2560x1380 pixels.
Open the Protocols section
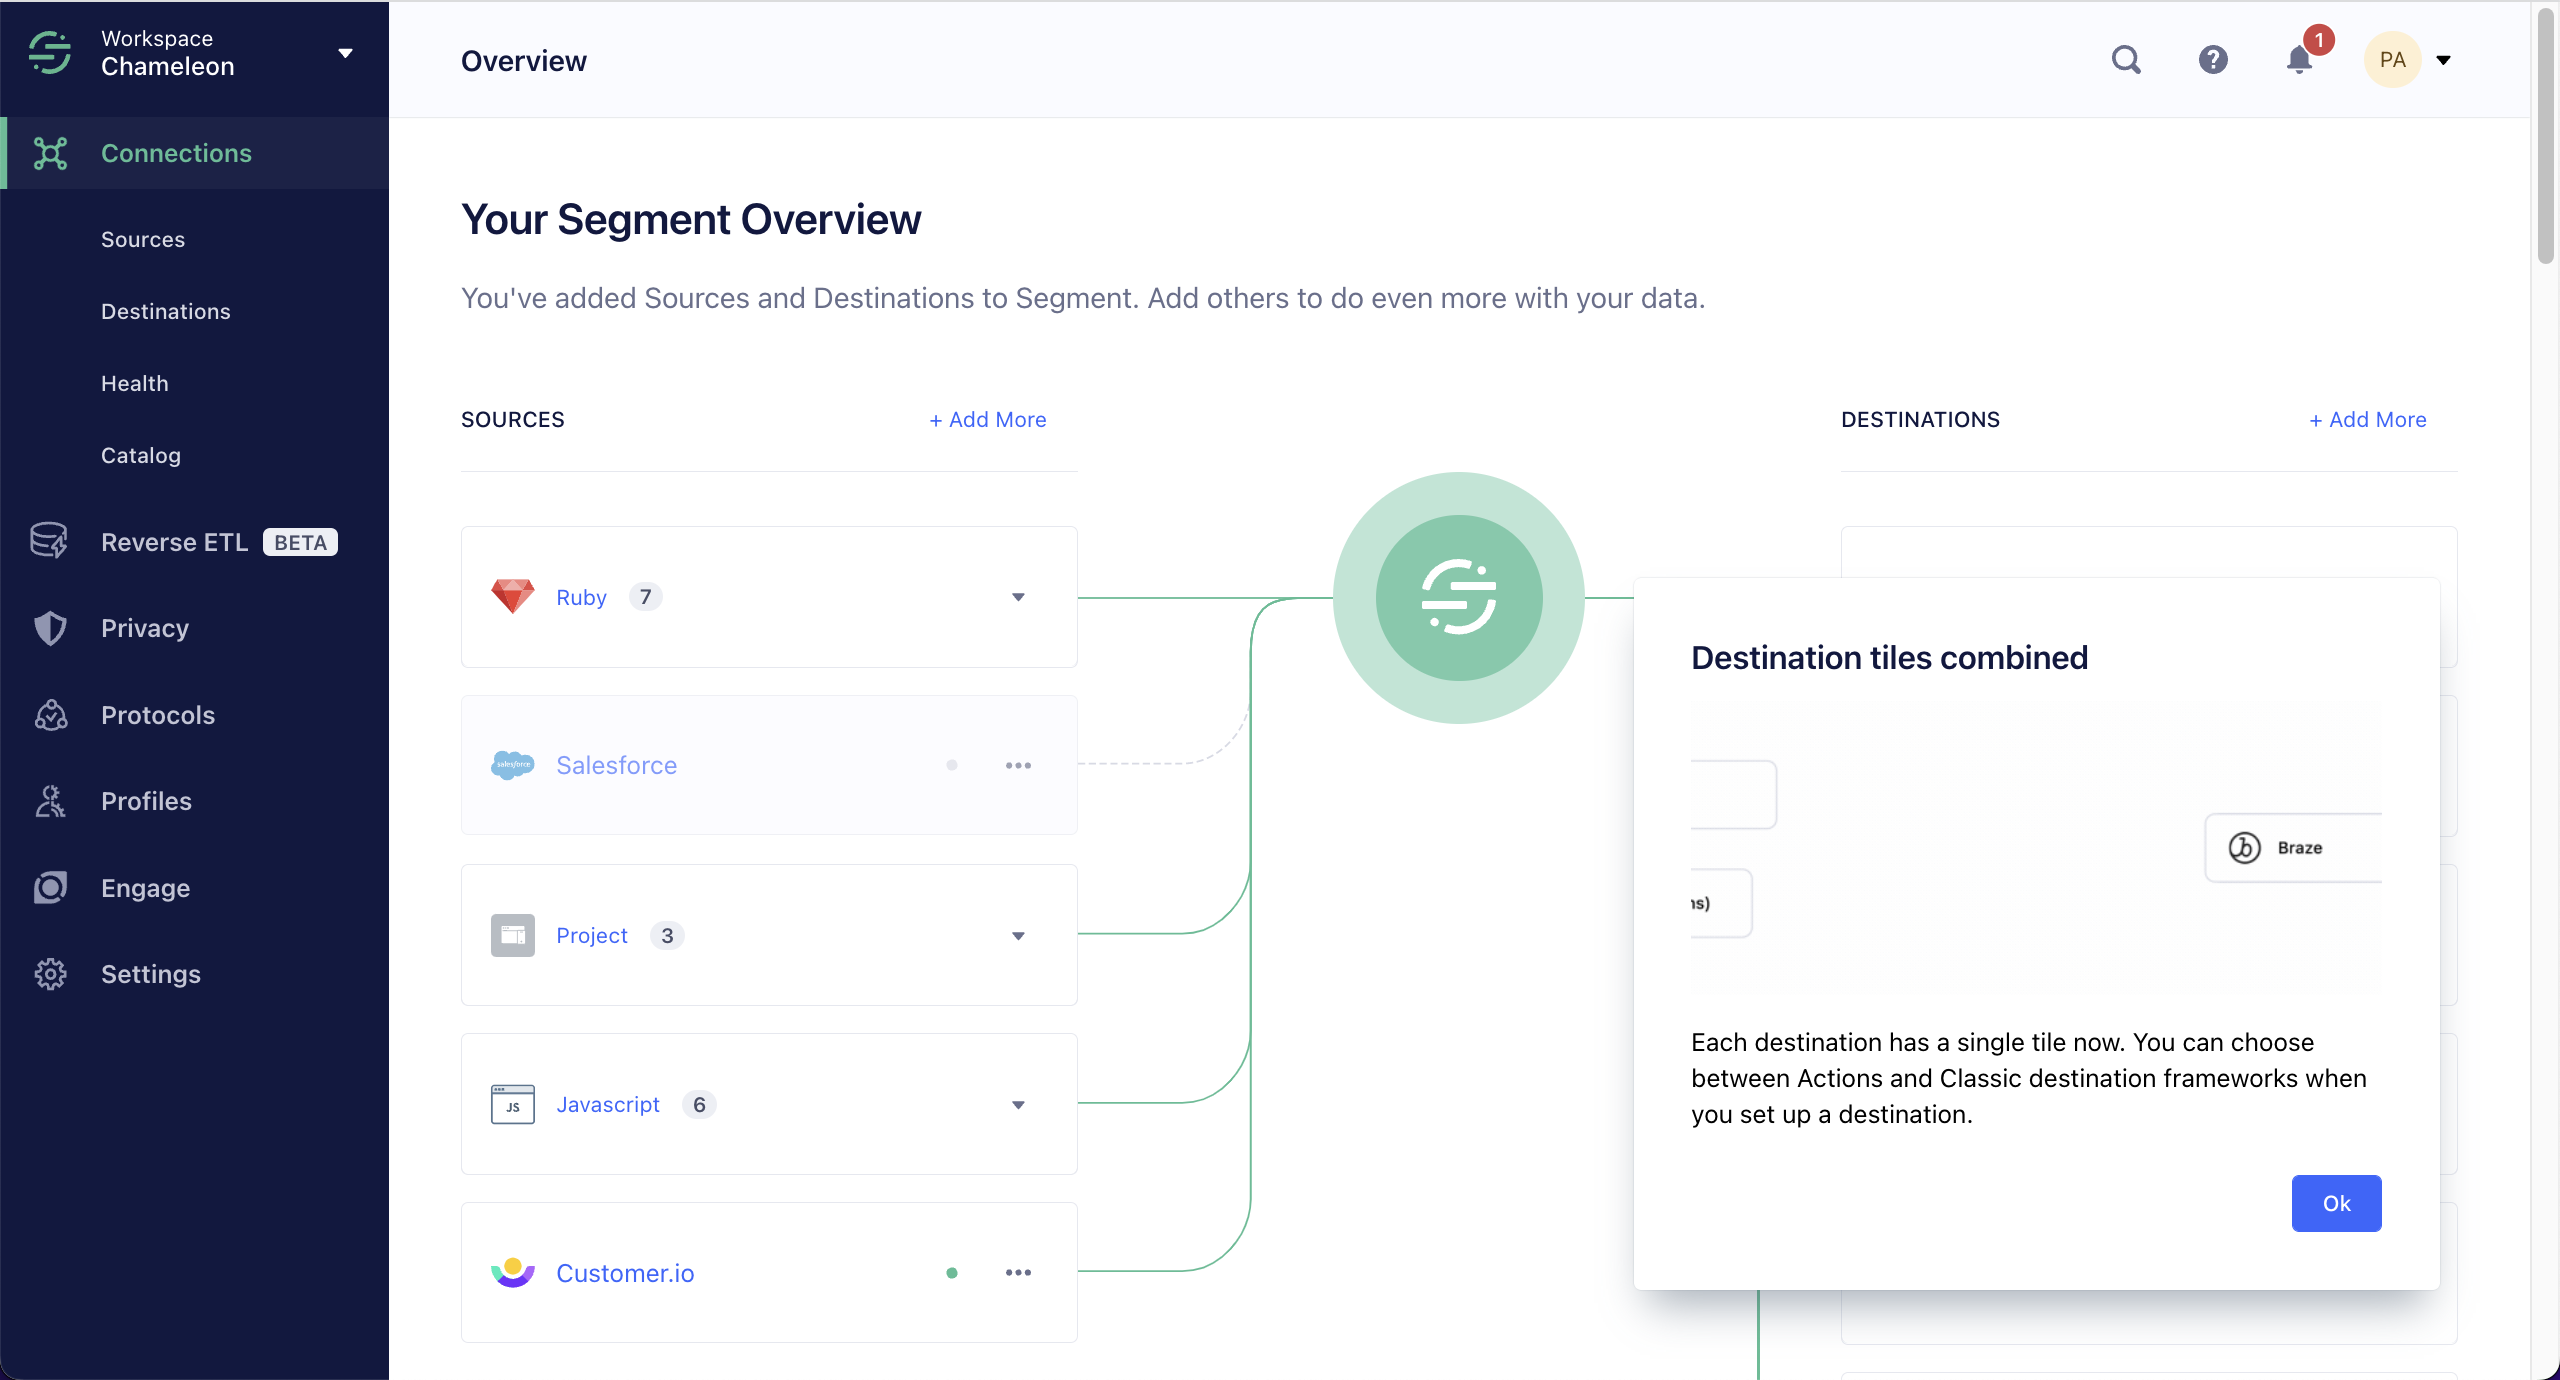point(158,715)
